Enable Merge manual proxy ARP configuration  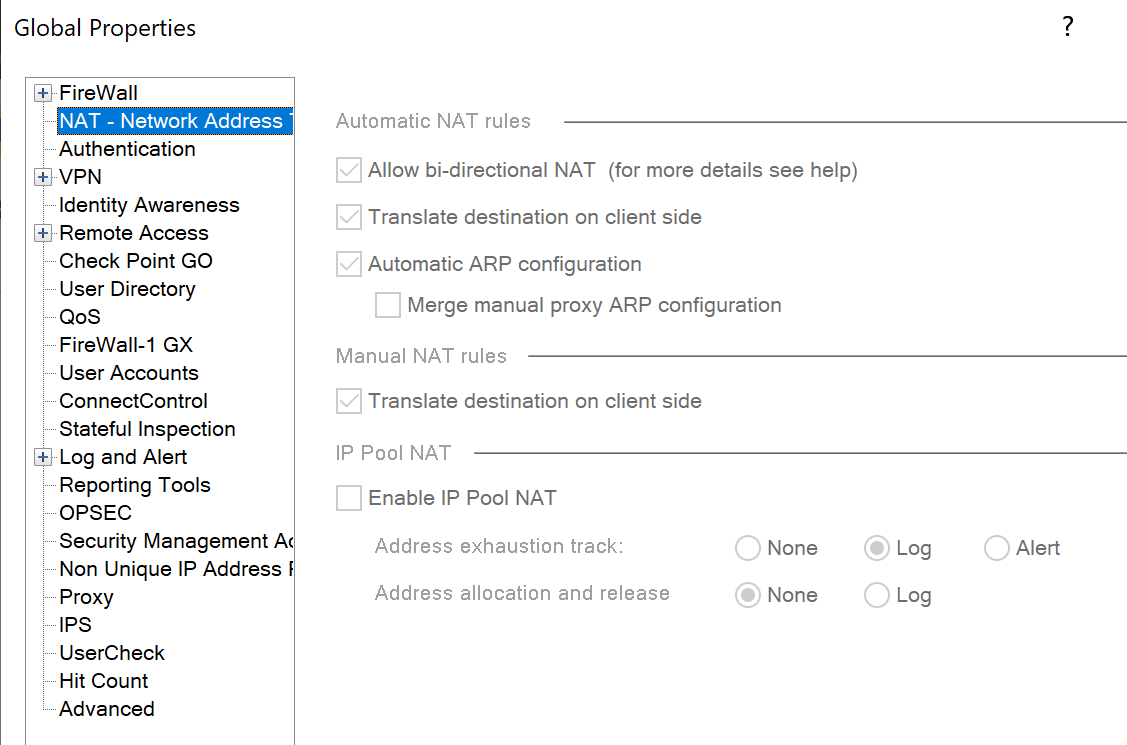click(387, 305)
